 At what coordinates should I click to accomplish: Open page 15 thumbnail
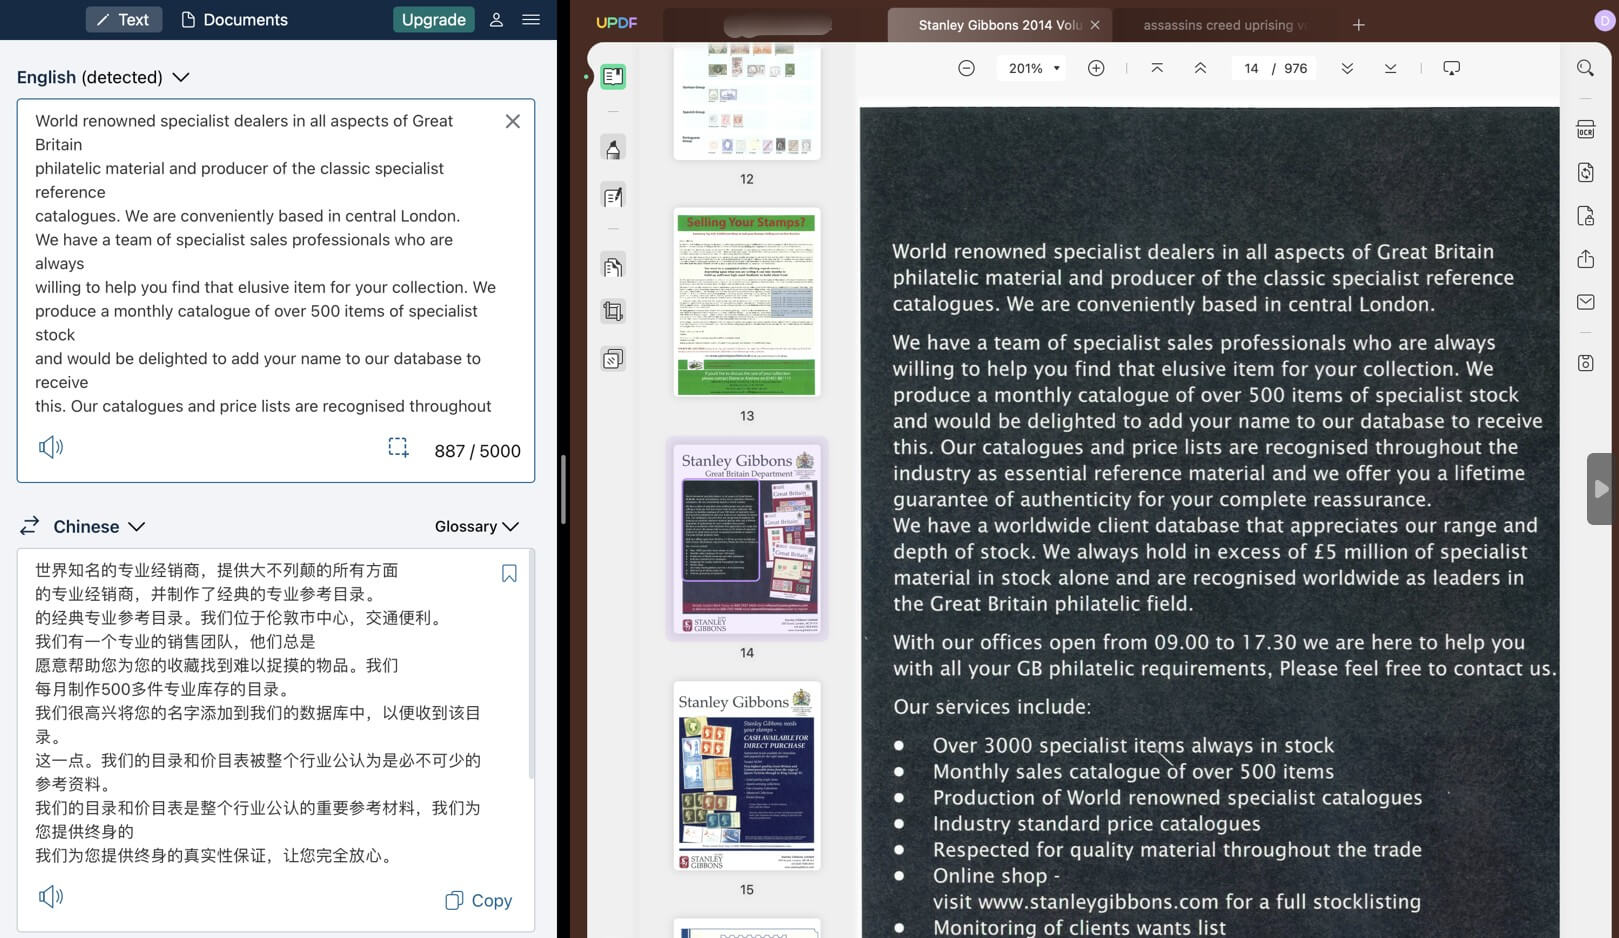(747, 776)
